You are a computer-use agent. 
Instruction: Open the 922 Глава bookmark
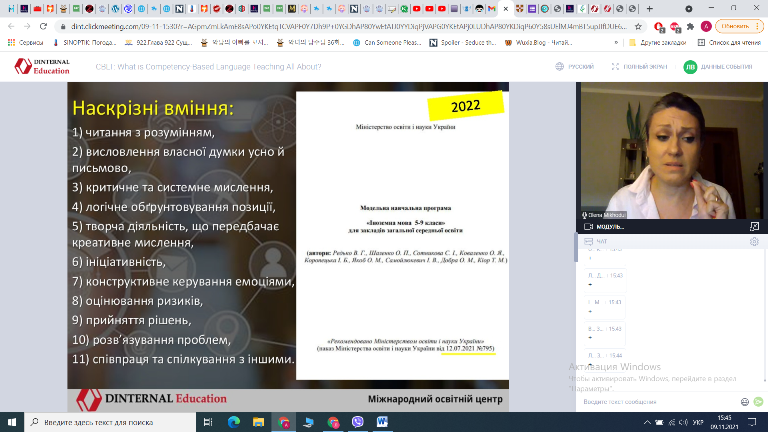coord(158,43)
